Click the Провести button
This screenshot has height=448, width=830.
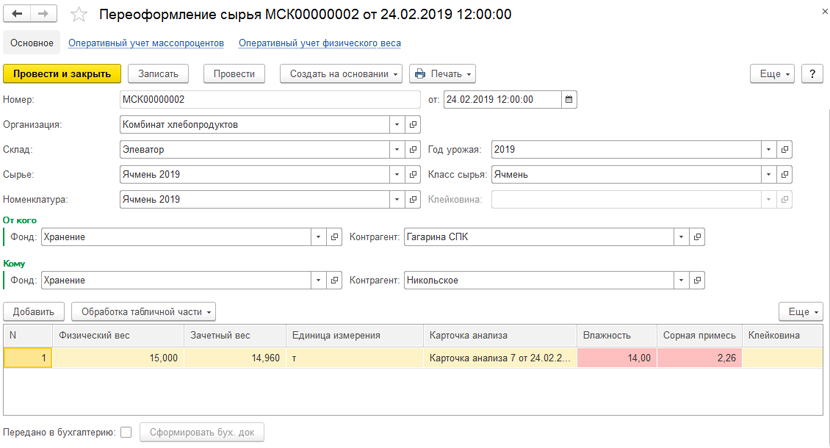point(234,74)
